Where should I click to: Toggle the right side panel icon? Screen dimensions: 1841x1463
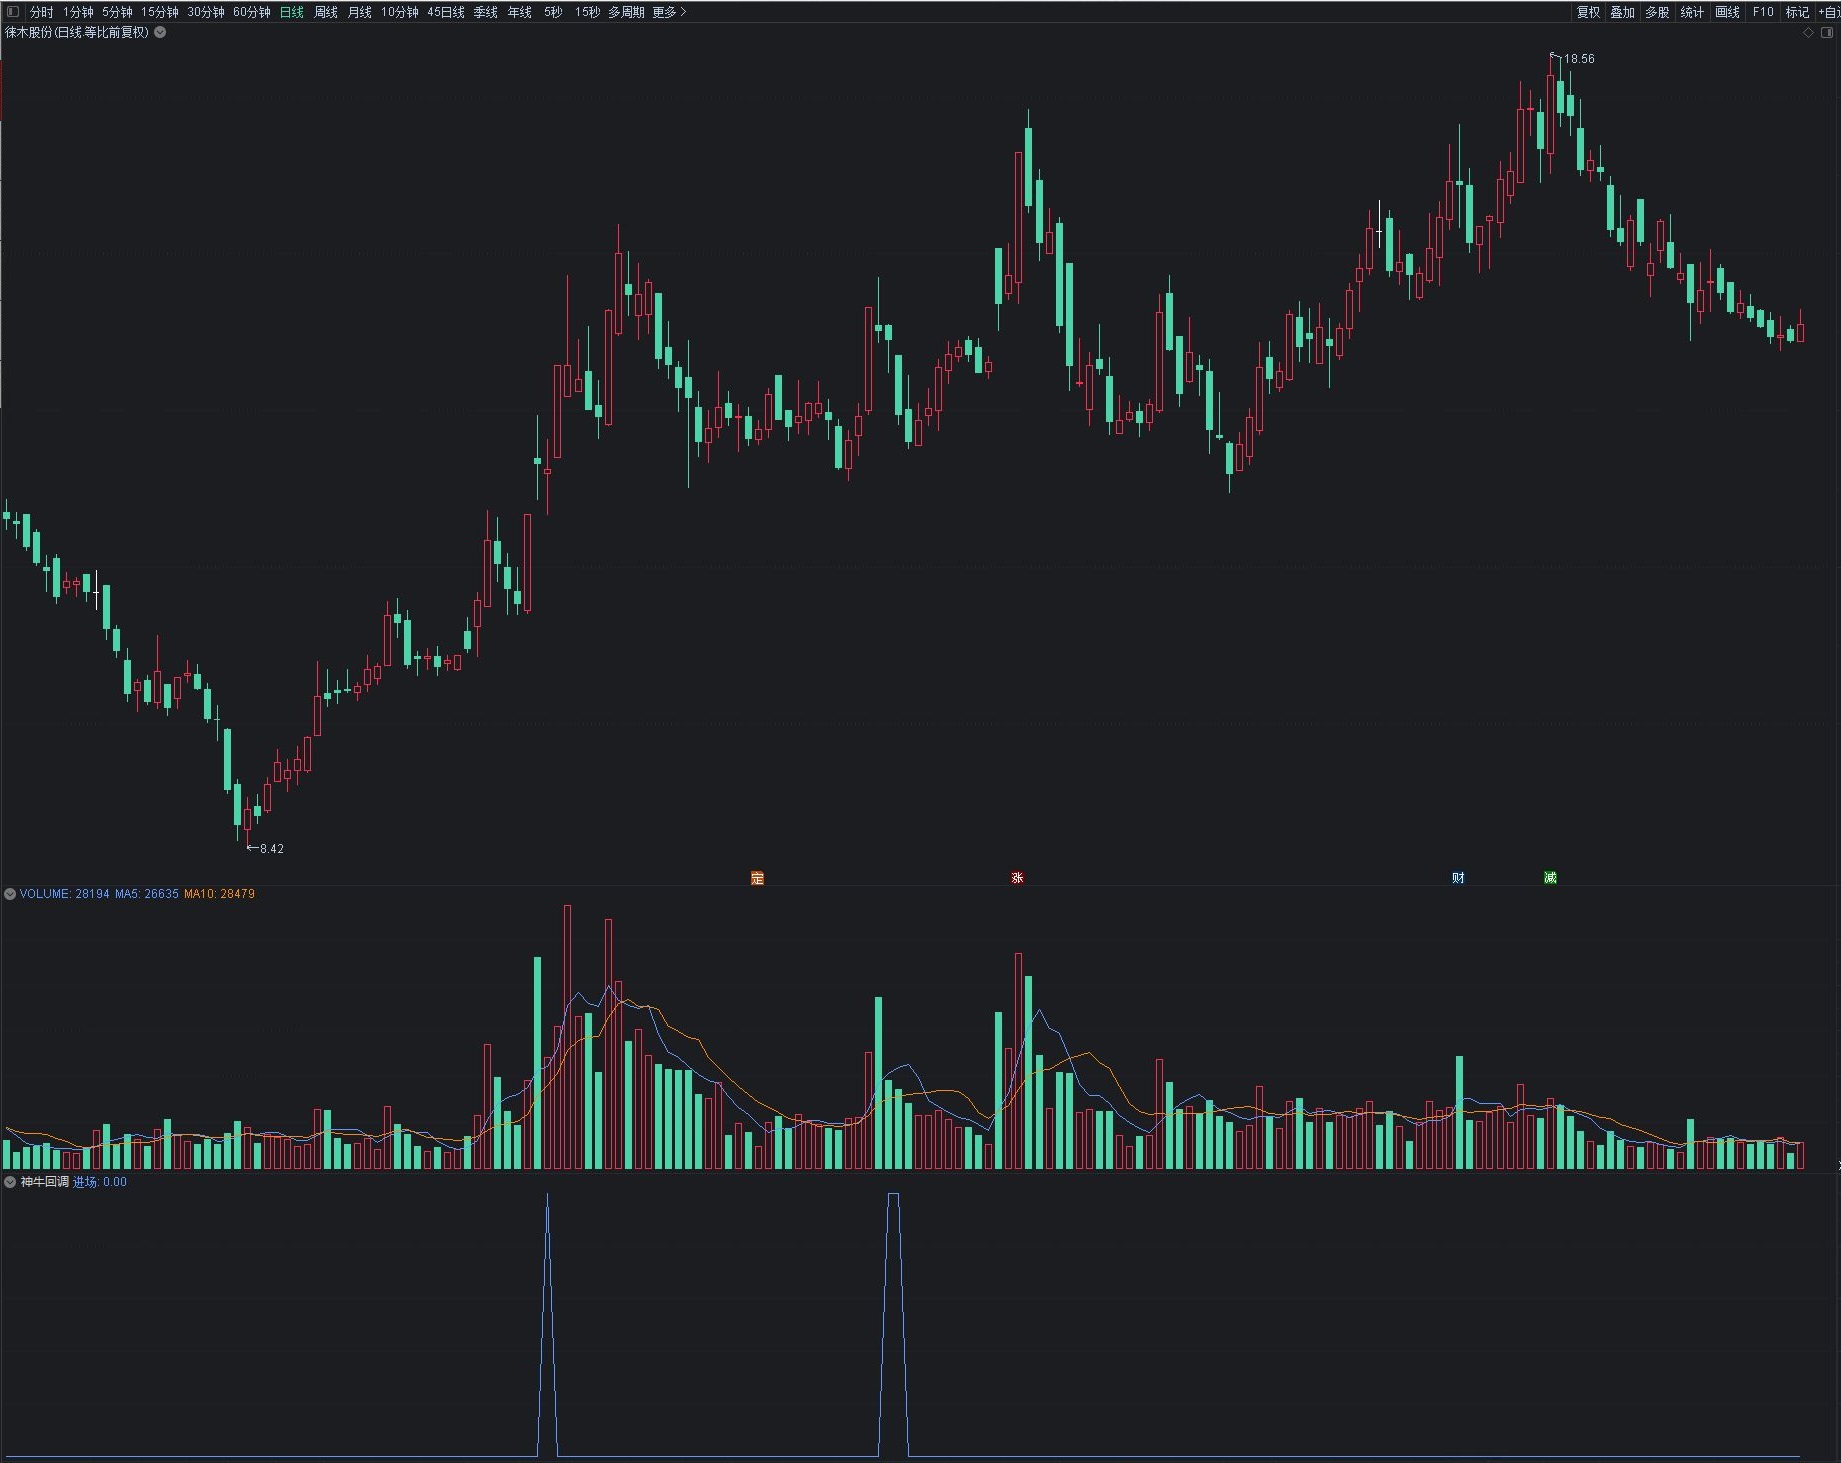(1827, 32)
